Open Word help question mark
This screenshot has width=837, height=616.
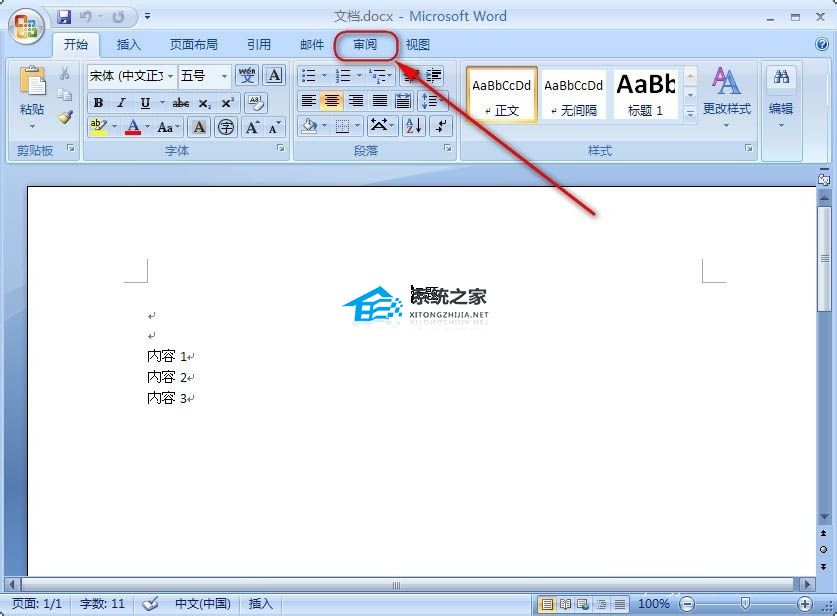(x=822, y=44)
